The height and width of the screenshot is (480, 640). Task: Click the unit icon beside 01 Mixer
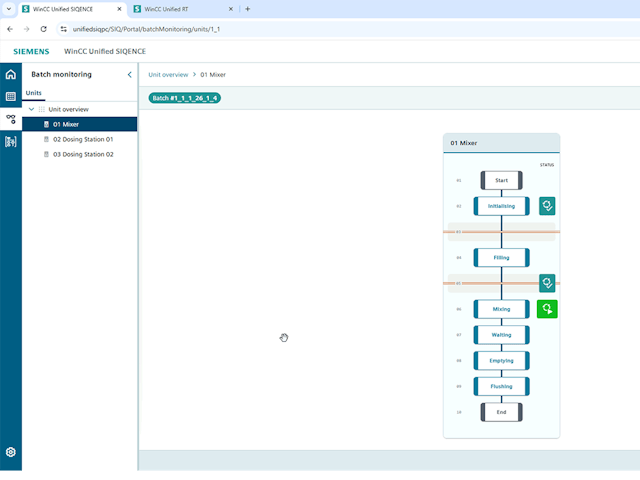coord(46,124)
